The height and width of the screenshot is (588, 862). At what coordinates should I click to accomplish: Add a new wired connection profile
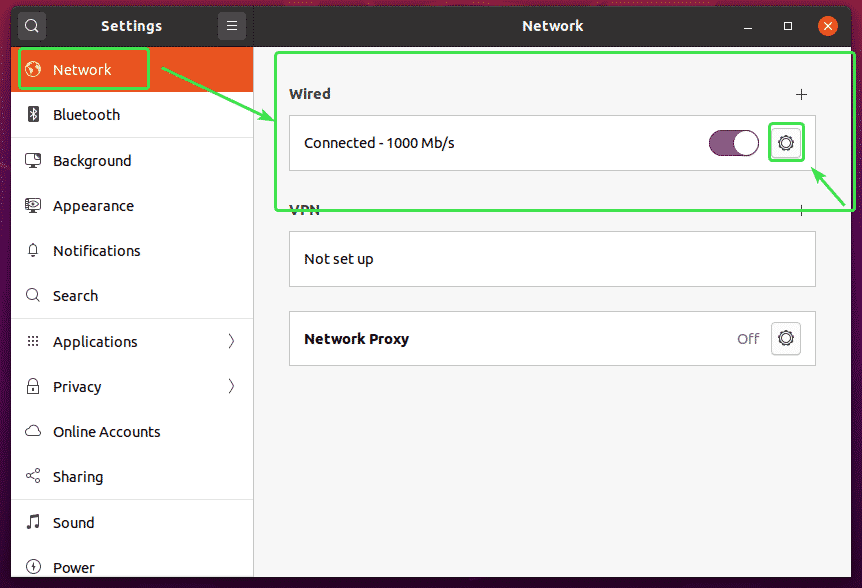801,94
